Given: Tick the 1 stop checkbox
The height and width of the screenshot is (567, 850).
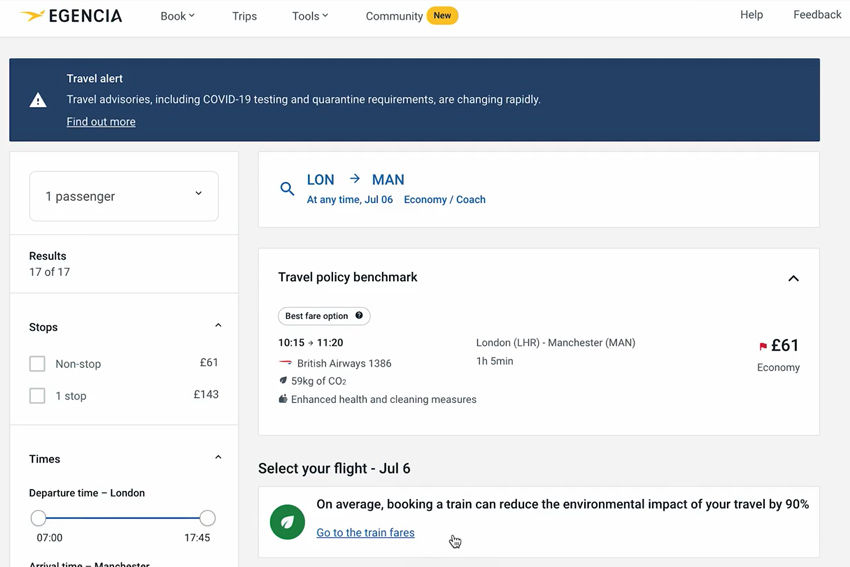Looking at the screenshot, I should [37, 396].
